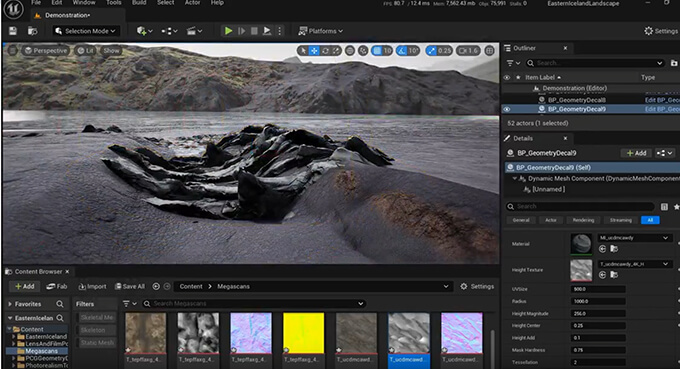Open the Quick Add to Project menu
The width and height of the screenshot is (680, 369).
pyautogui.click(x=144, y=31)
